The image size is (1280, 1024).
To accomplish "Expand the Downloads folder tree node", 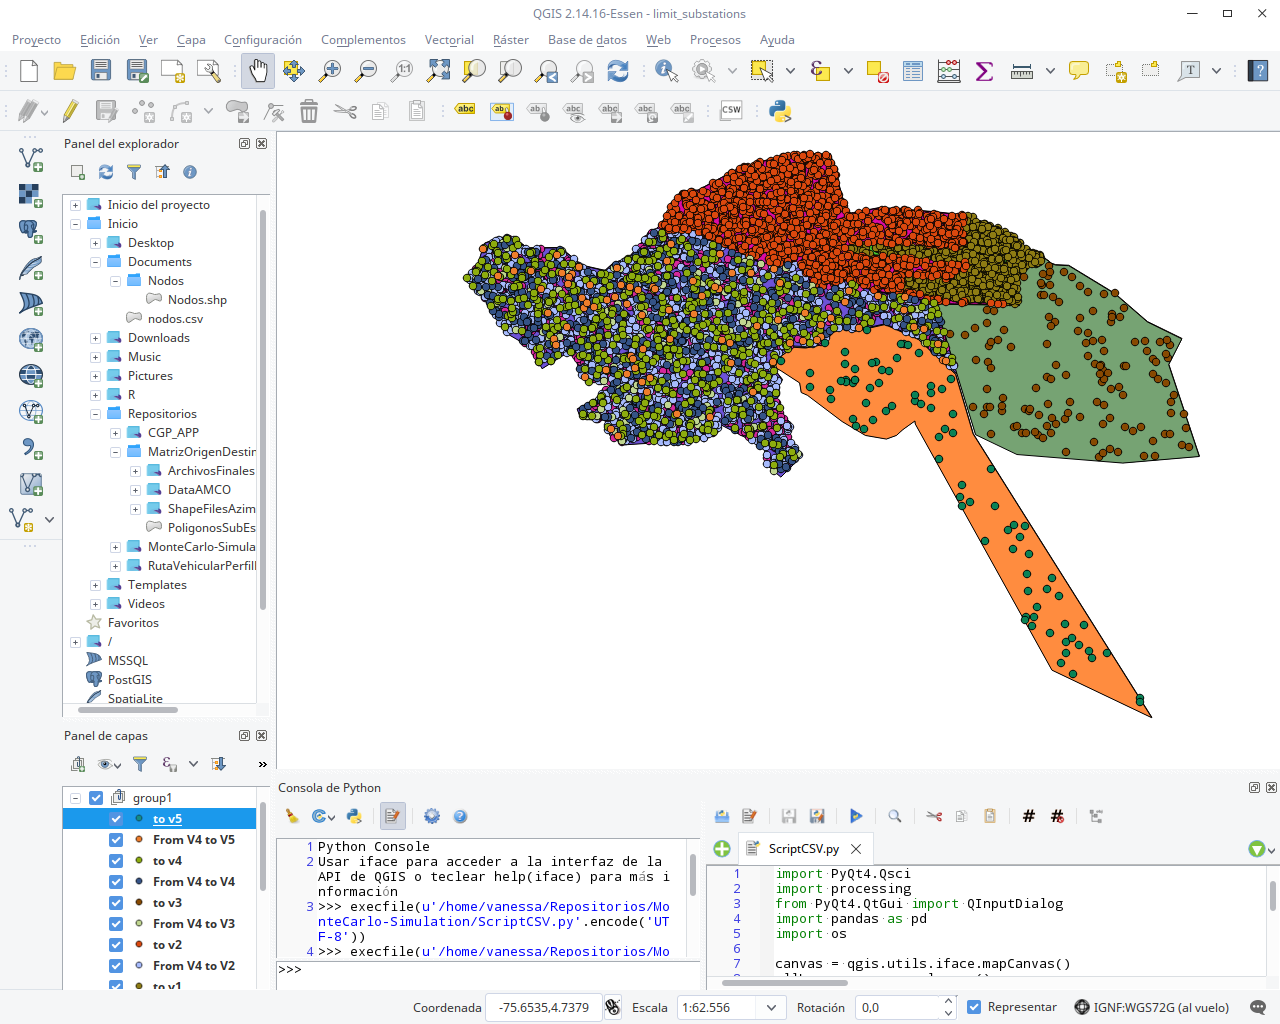I will click(x=95, y=338).
